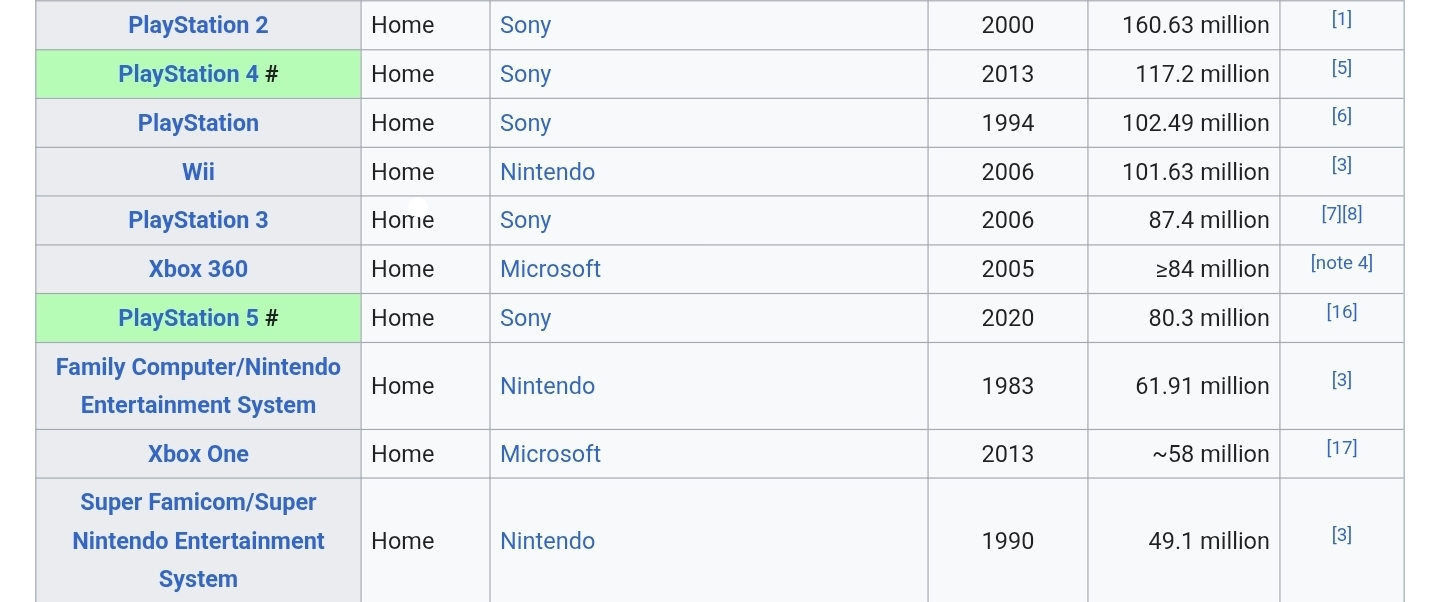1440x602 pixels.
Task: Open citation [6] for PlayStation sales
Action: [x=1341, y=116]
